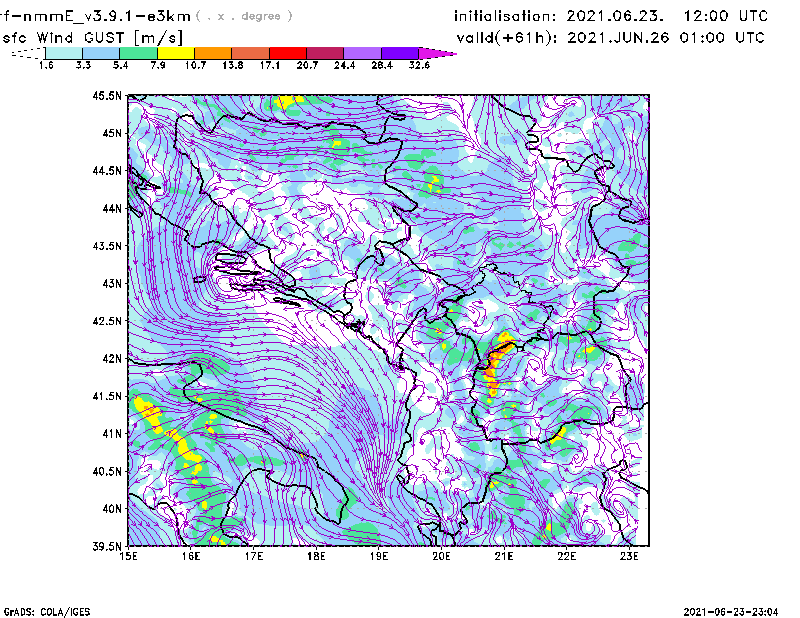Click the "40N" latitude label
Viewport: 800px width, 618px height.
tap(112, 509)
